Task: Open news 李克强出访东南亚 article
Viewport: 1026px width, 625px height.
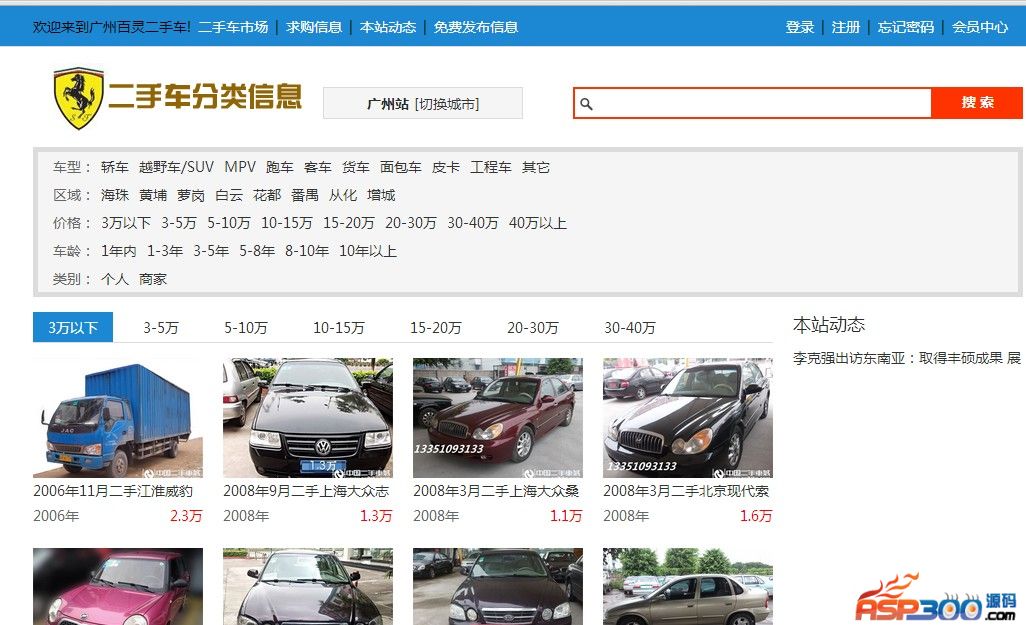Action: pos(906,358)
